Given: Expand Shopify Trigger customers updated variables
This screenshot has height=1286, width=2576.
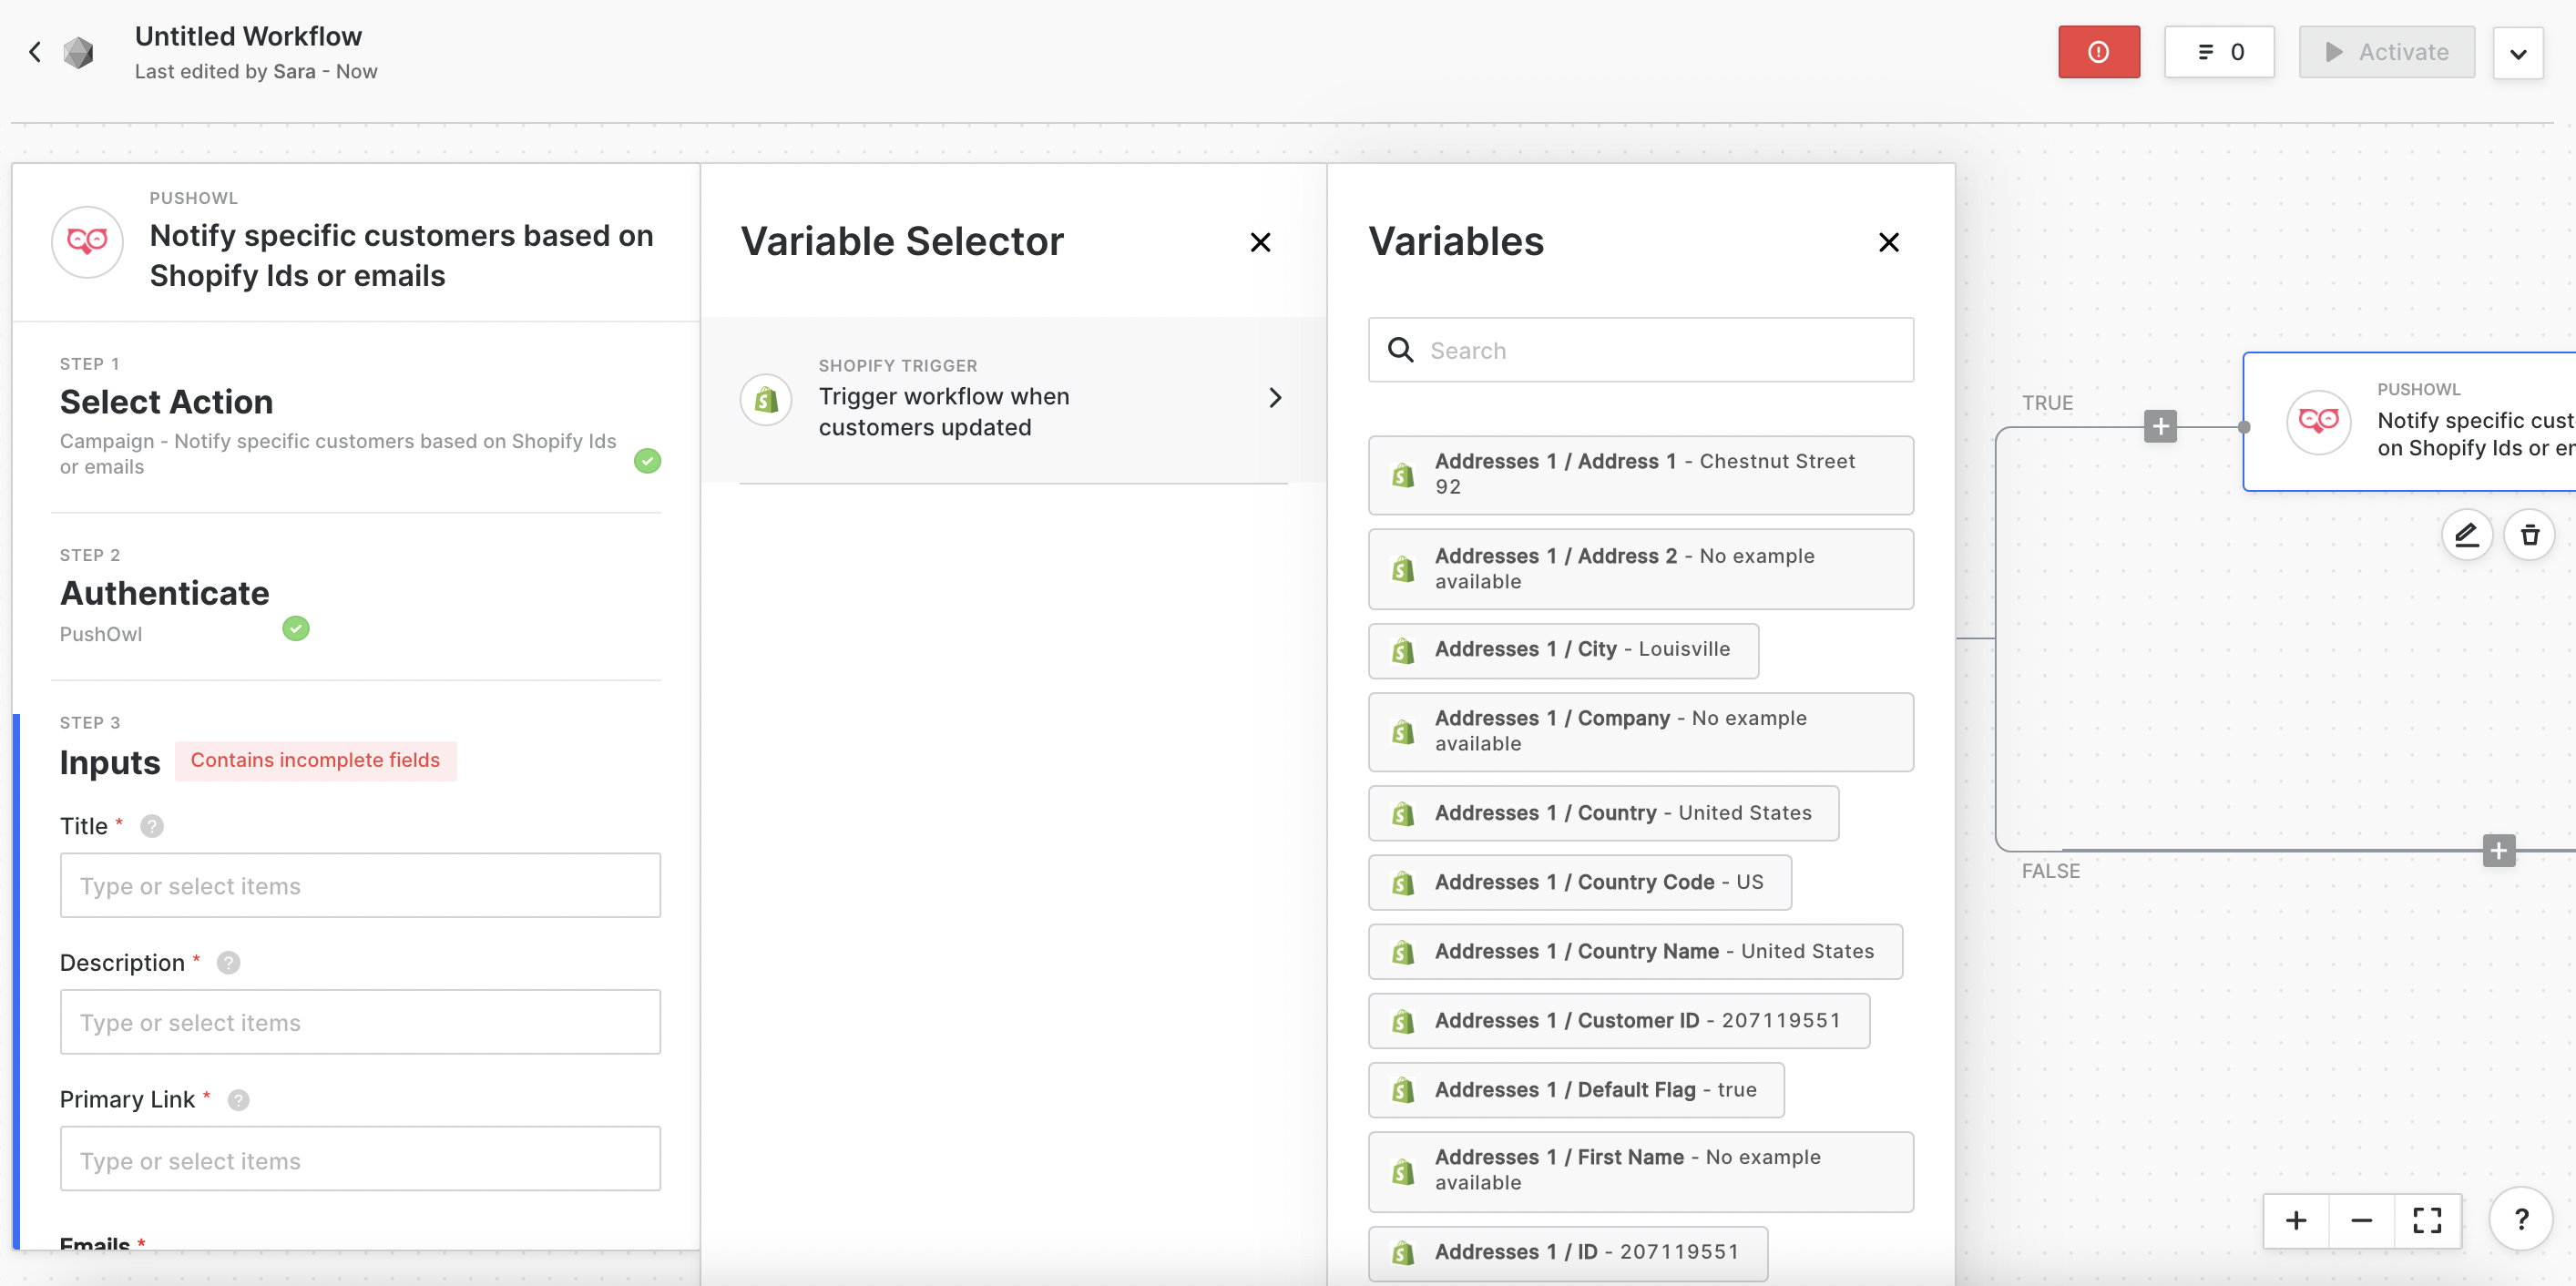Looking at the screenshot, I should click(x=1274, y=398).
